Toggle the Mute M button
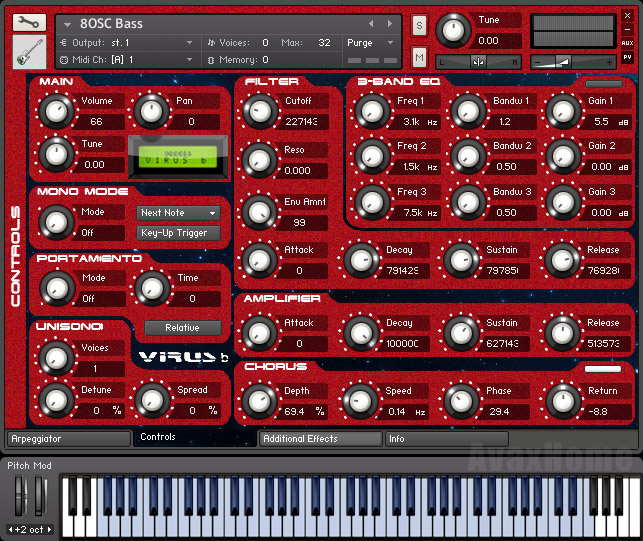This screenshot has width=643, height=541. 419,57
